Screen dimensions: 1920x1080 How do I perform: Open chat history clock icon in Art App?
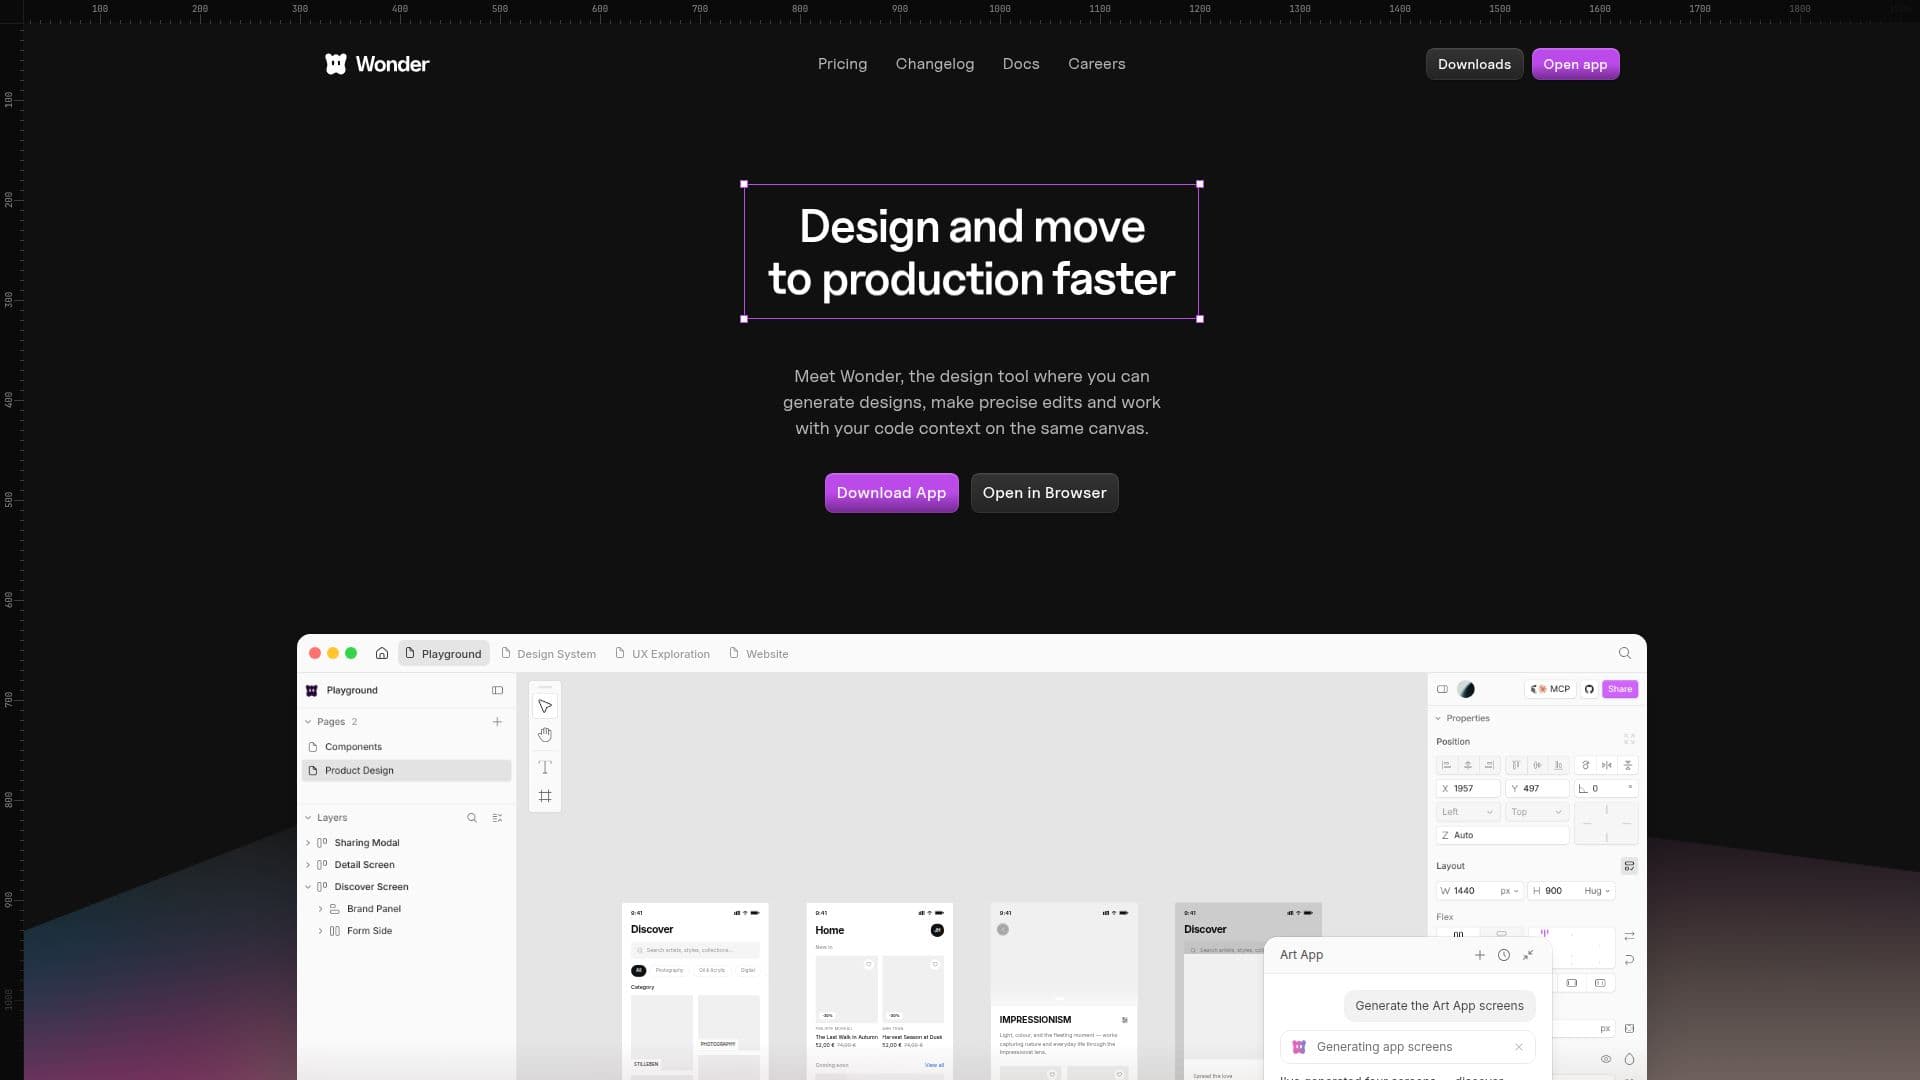1504,955
